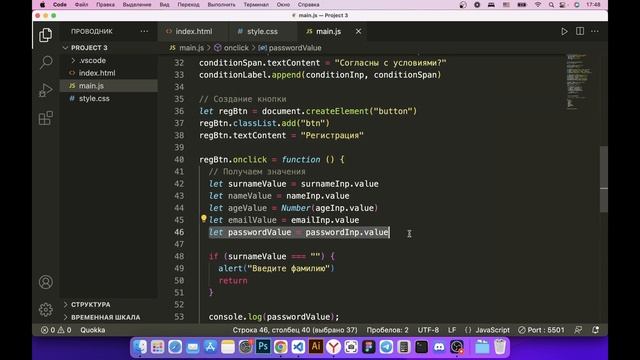Open Google Chrome from the Dock
Viewport: 640px width, 360px height.
click(x=280, y=347)
